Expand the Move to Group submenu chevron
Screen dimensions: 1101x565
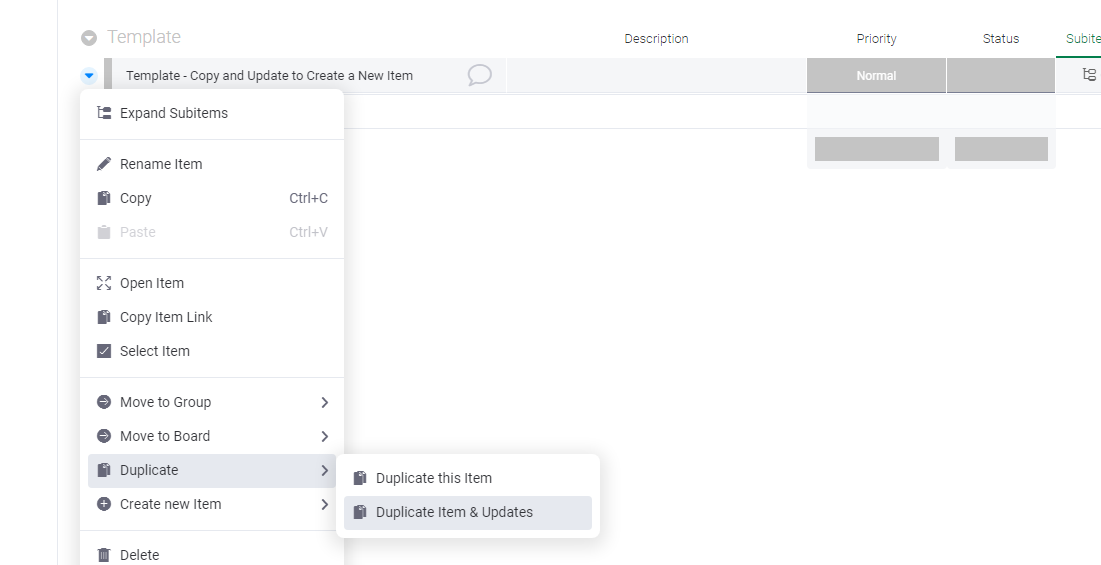click(x=324, y=402)
